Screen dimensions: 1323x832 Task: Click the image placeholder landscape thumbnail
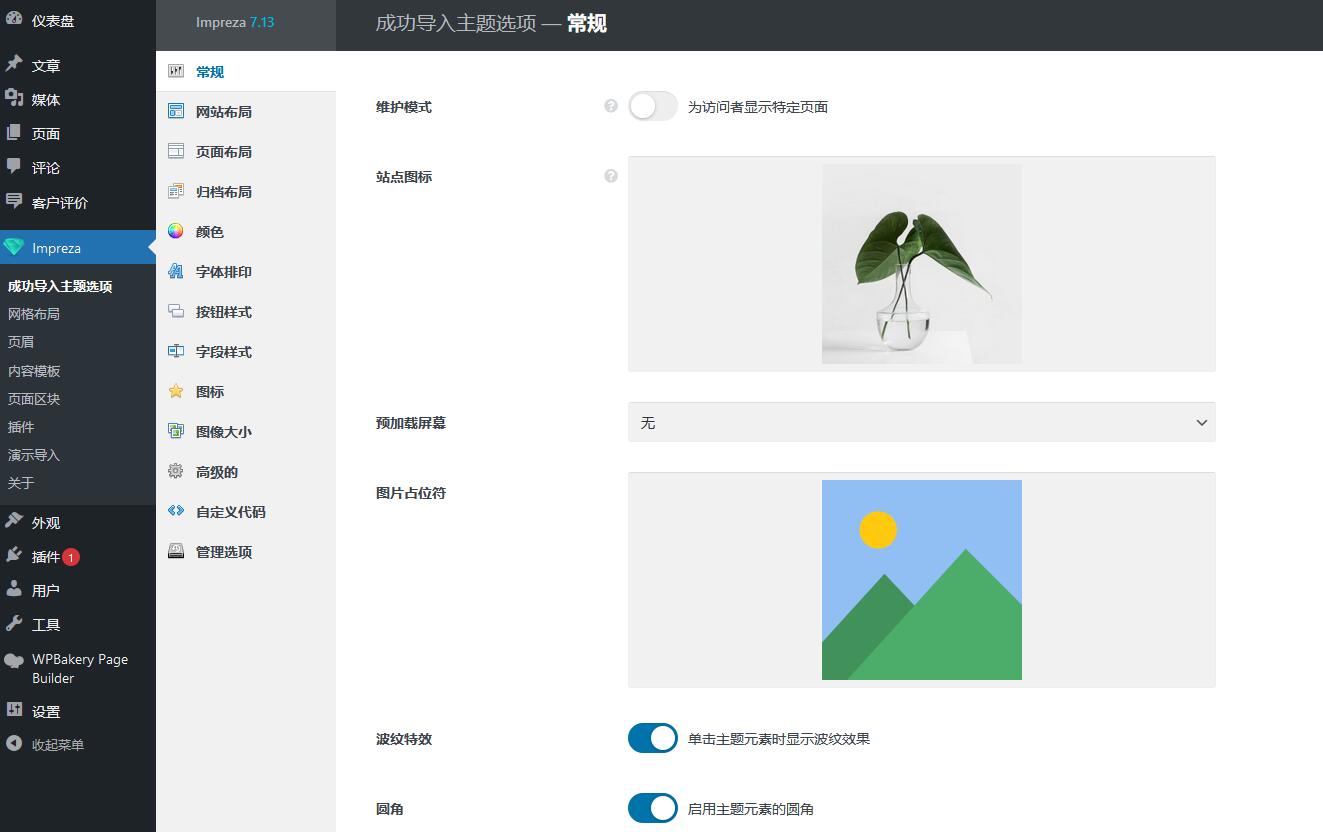tap(922, 580)
